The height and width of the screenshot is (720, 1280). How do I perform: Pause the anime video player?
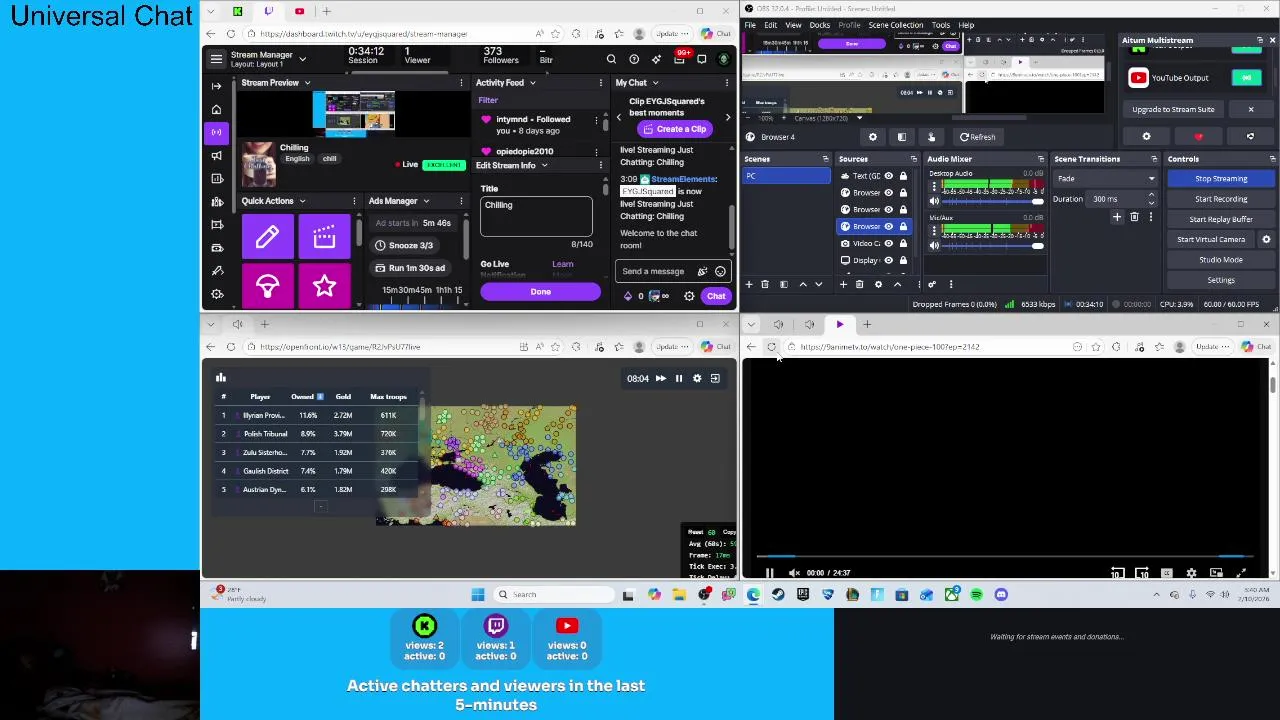click(769, 573)
